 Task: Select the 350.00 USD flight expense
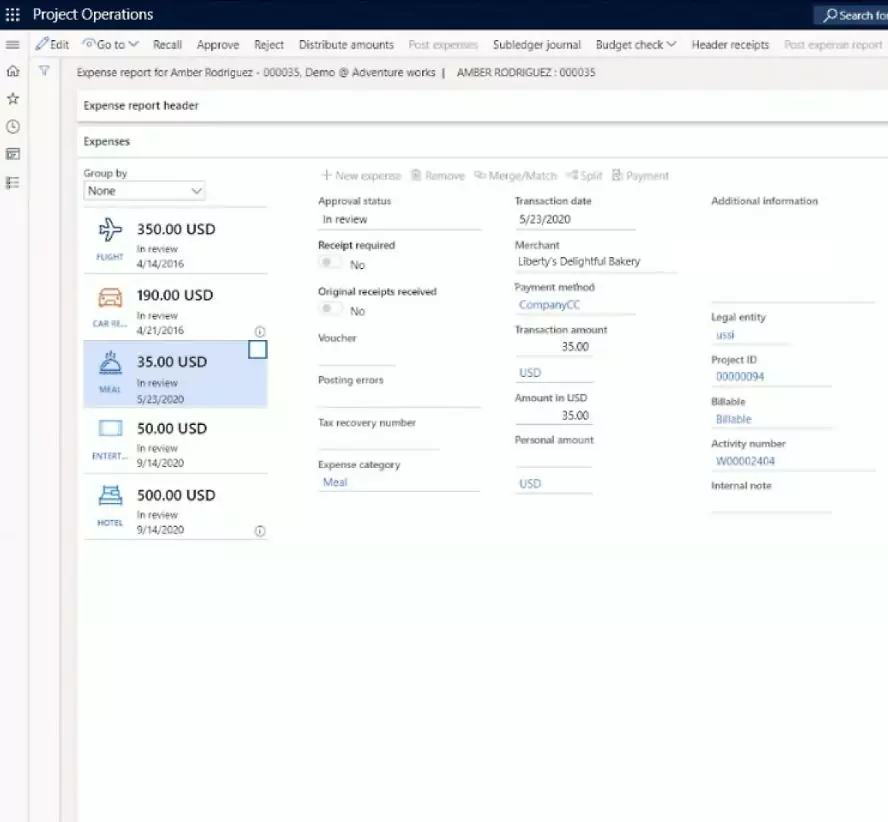[x=175, y=241]
